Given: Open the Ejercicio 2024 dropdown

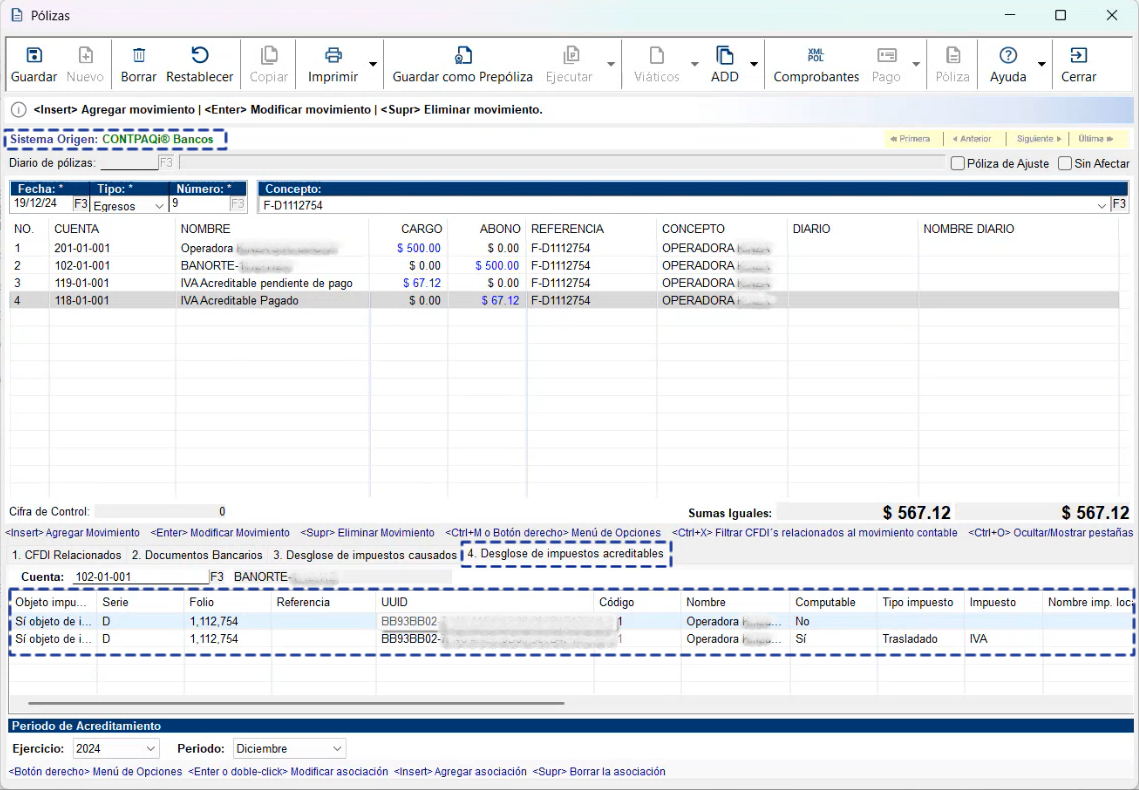Looking at the screenshot, I should 151,749.
